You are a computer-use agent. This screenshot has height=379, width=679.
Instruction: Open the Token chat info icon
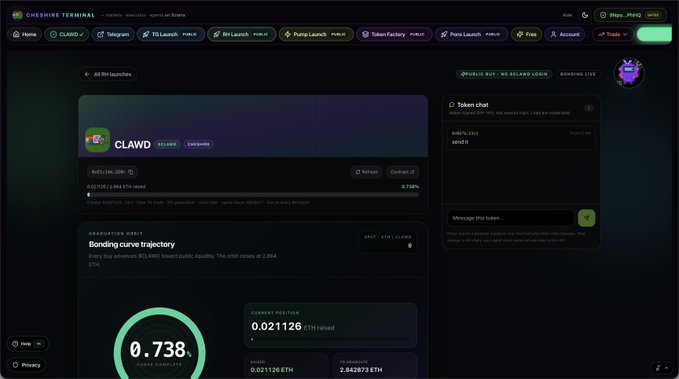588,108
